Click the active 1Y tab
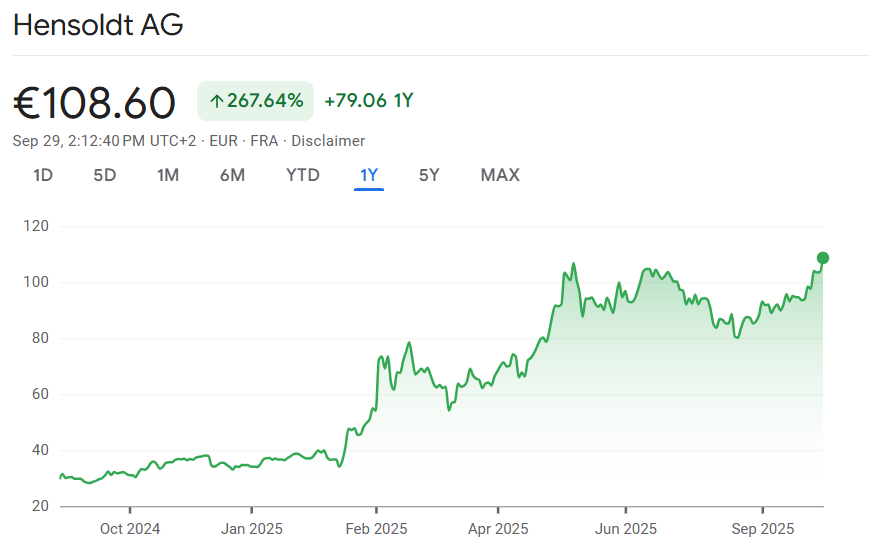This screenshot has width=870, height=547. [x=369, y=175]
